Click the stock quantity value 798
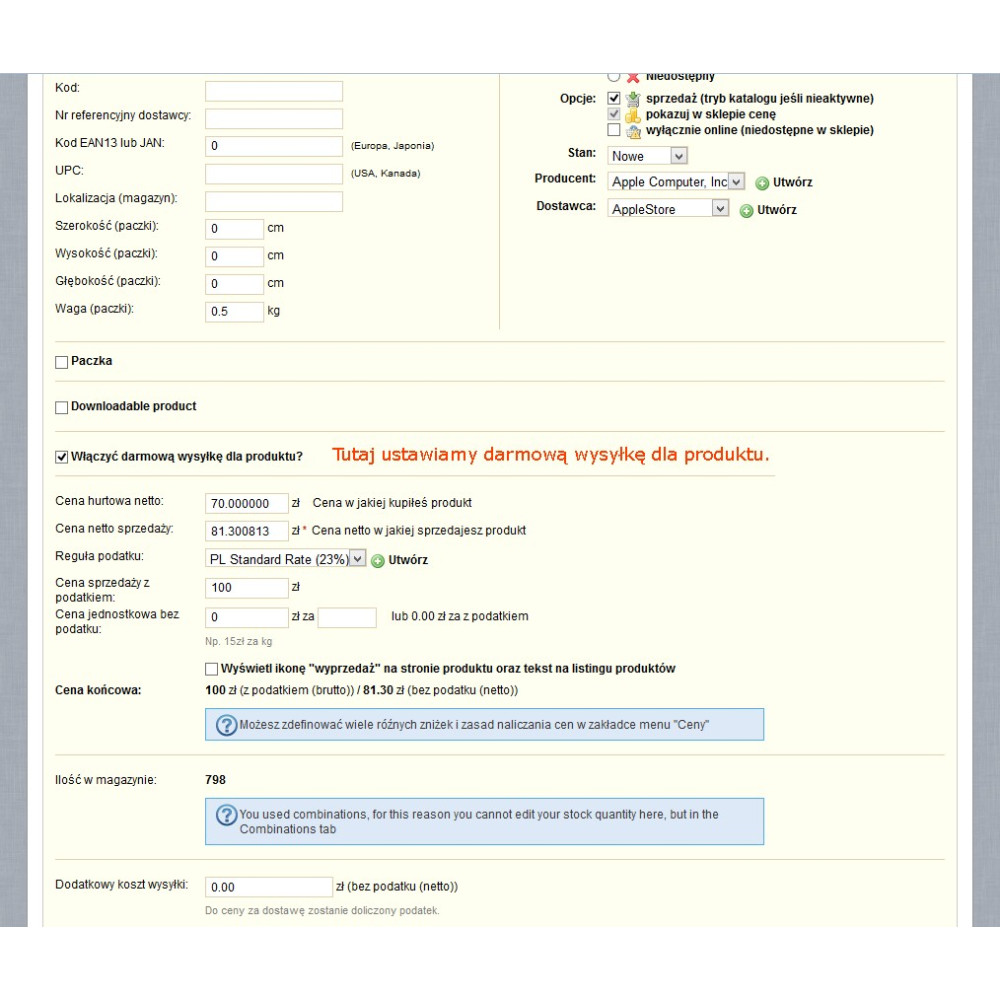 pyautogui.click(x=216, y=780)
